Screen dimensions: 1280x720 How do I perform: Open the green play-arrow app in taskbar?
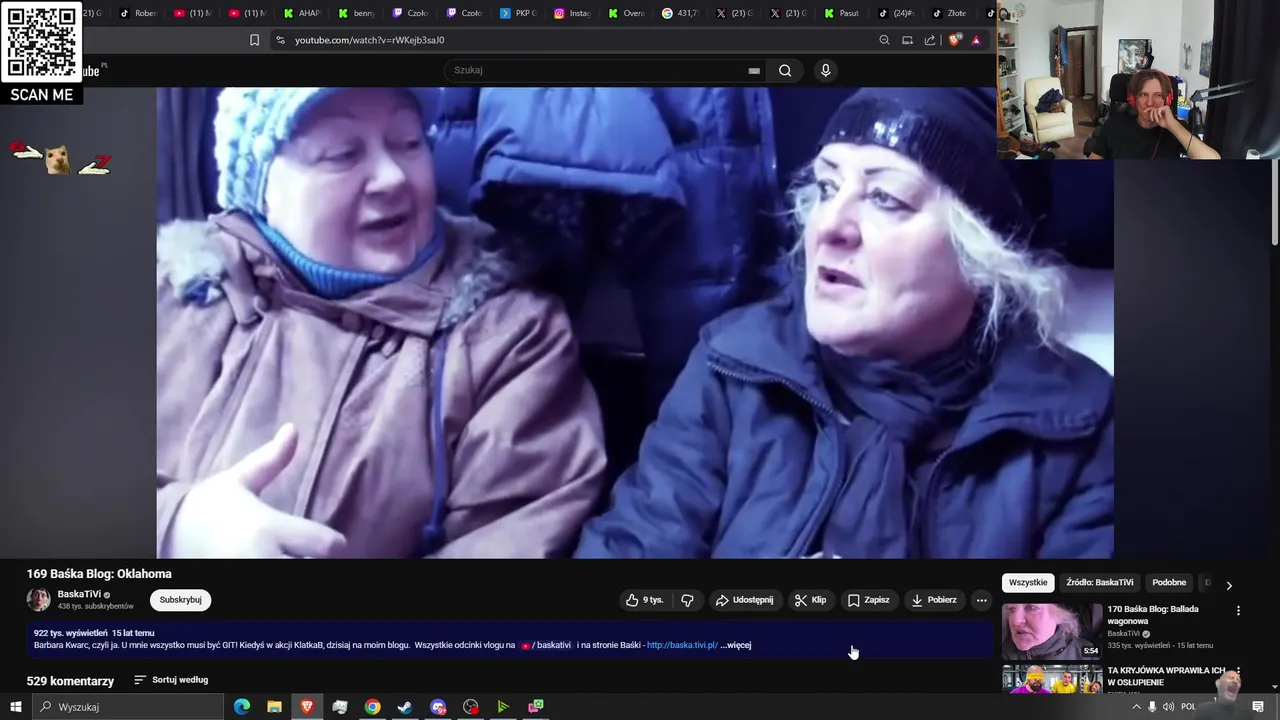pos(503,707)
